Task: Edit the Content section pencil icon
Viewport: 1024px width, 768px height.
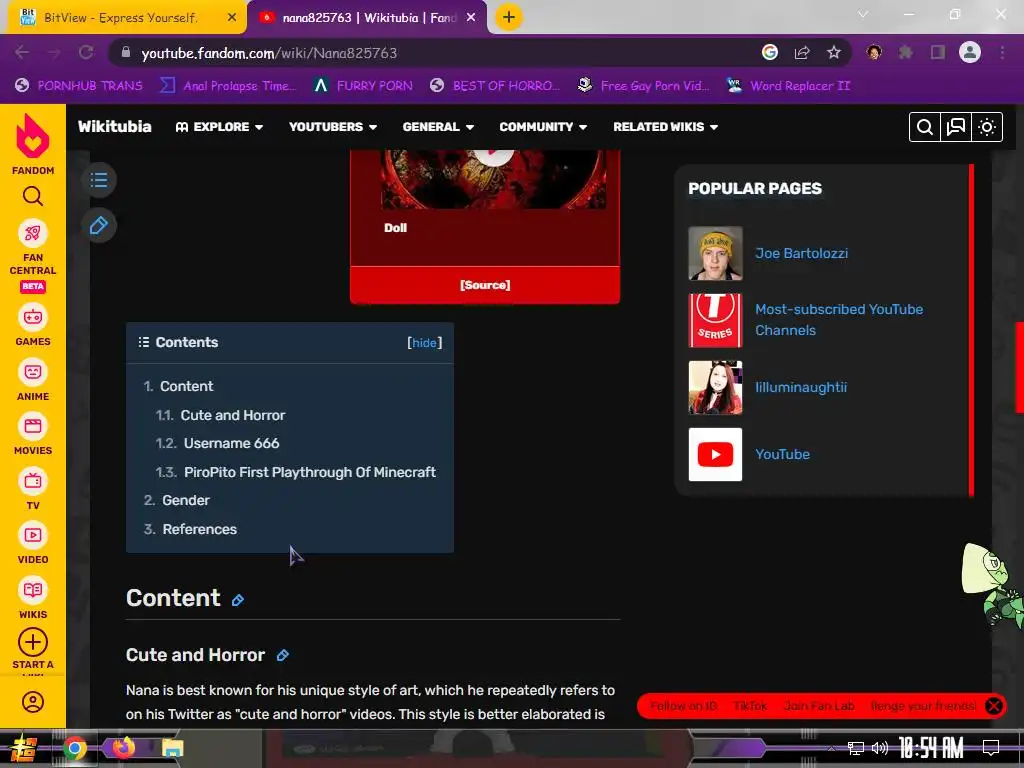Action: coord(238,600)
